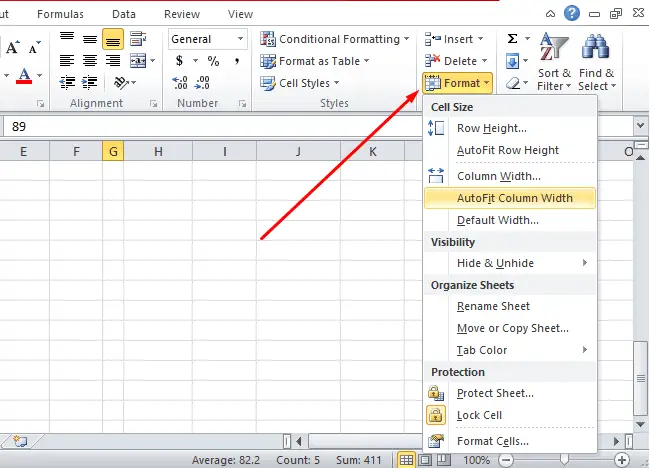Viewport: 650px width, 468px height.
Task: Choose Protect Sheet menu item
Action: [x=510, y=393]
